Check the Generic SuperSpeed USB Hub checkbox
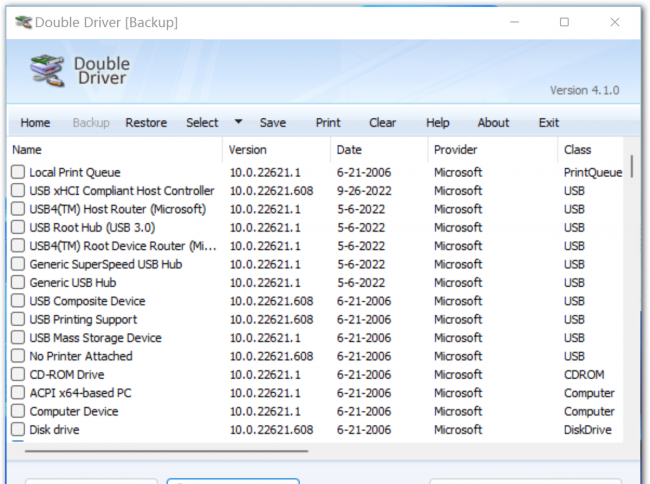 [x=18, y=264]
